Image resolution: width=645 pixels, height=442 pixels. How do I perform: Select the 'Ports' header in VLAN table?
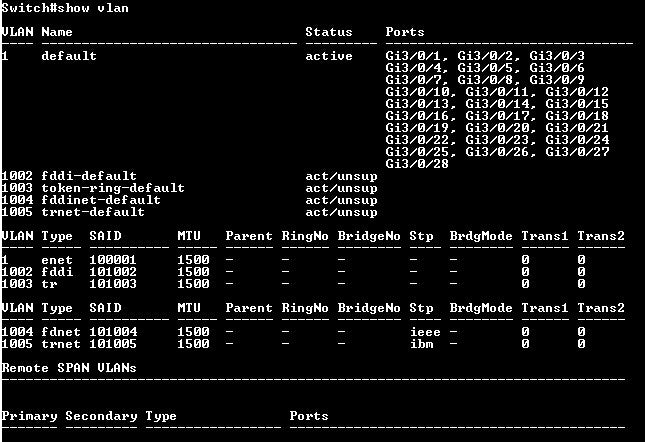tap(405, 32)
